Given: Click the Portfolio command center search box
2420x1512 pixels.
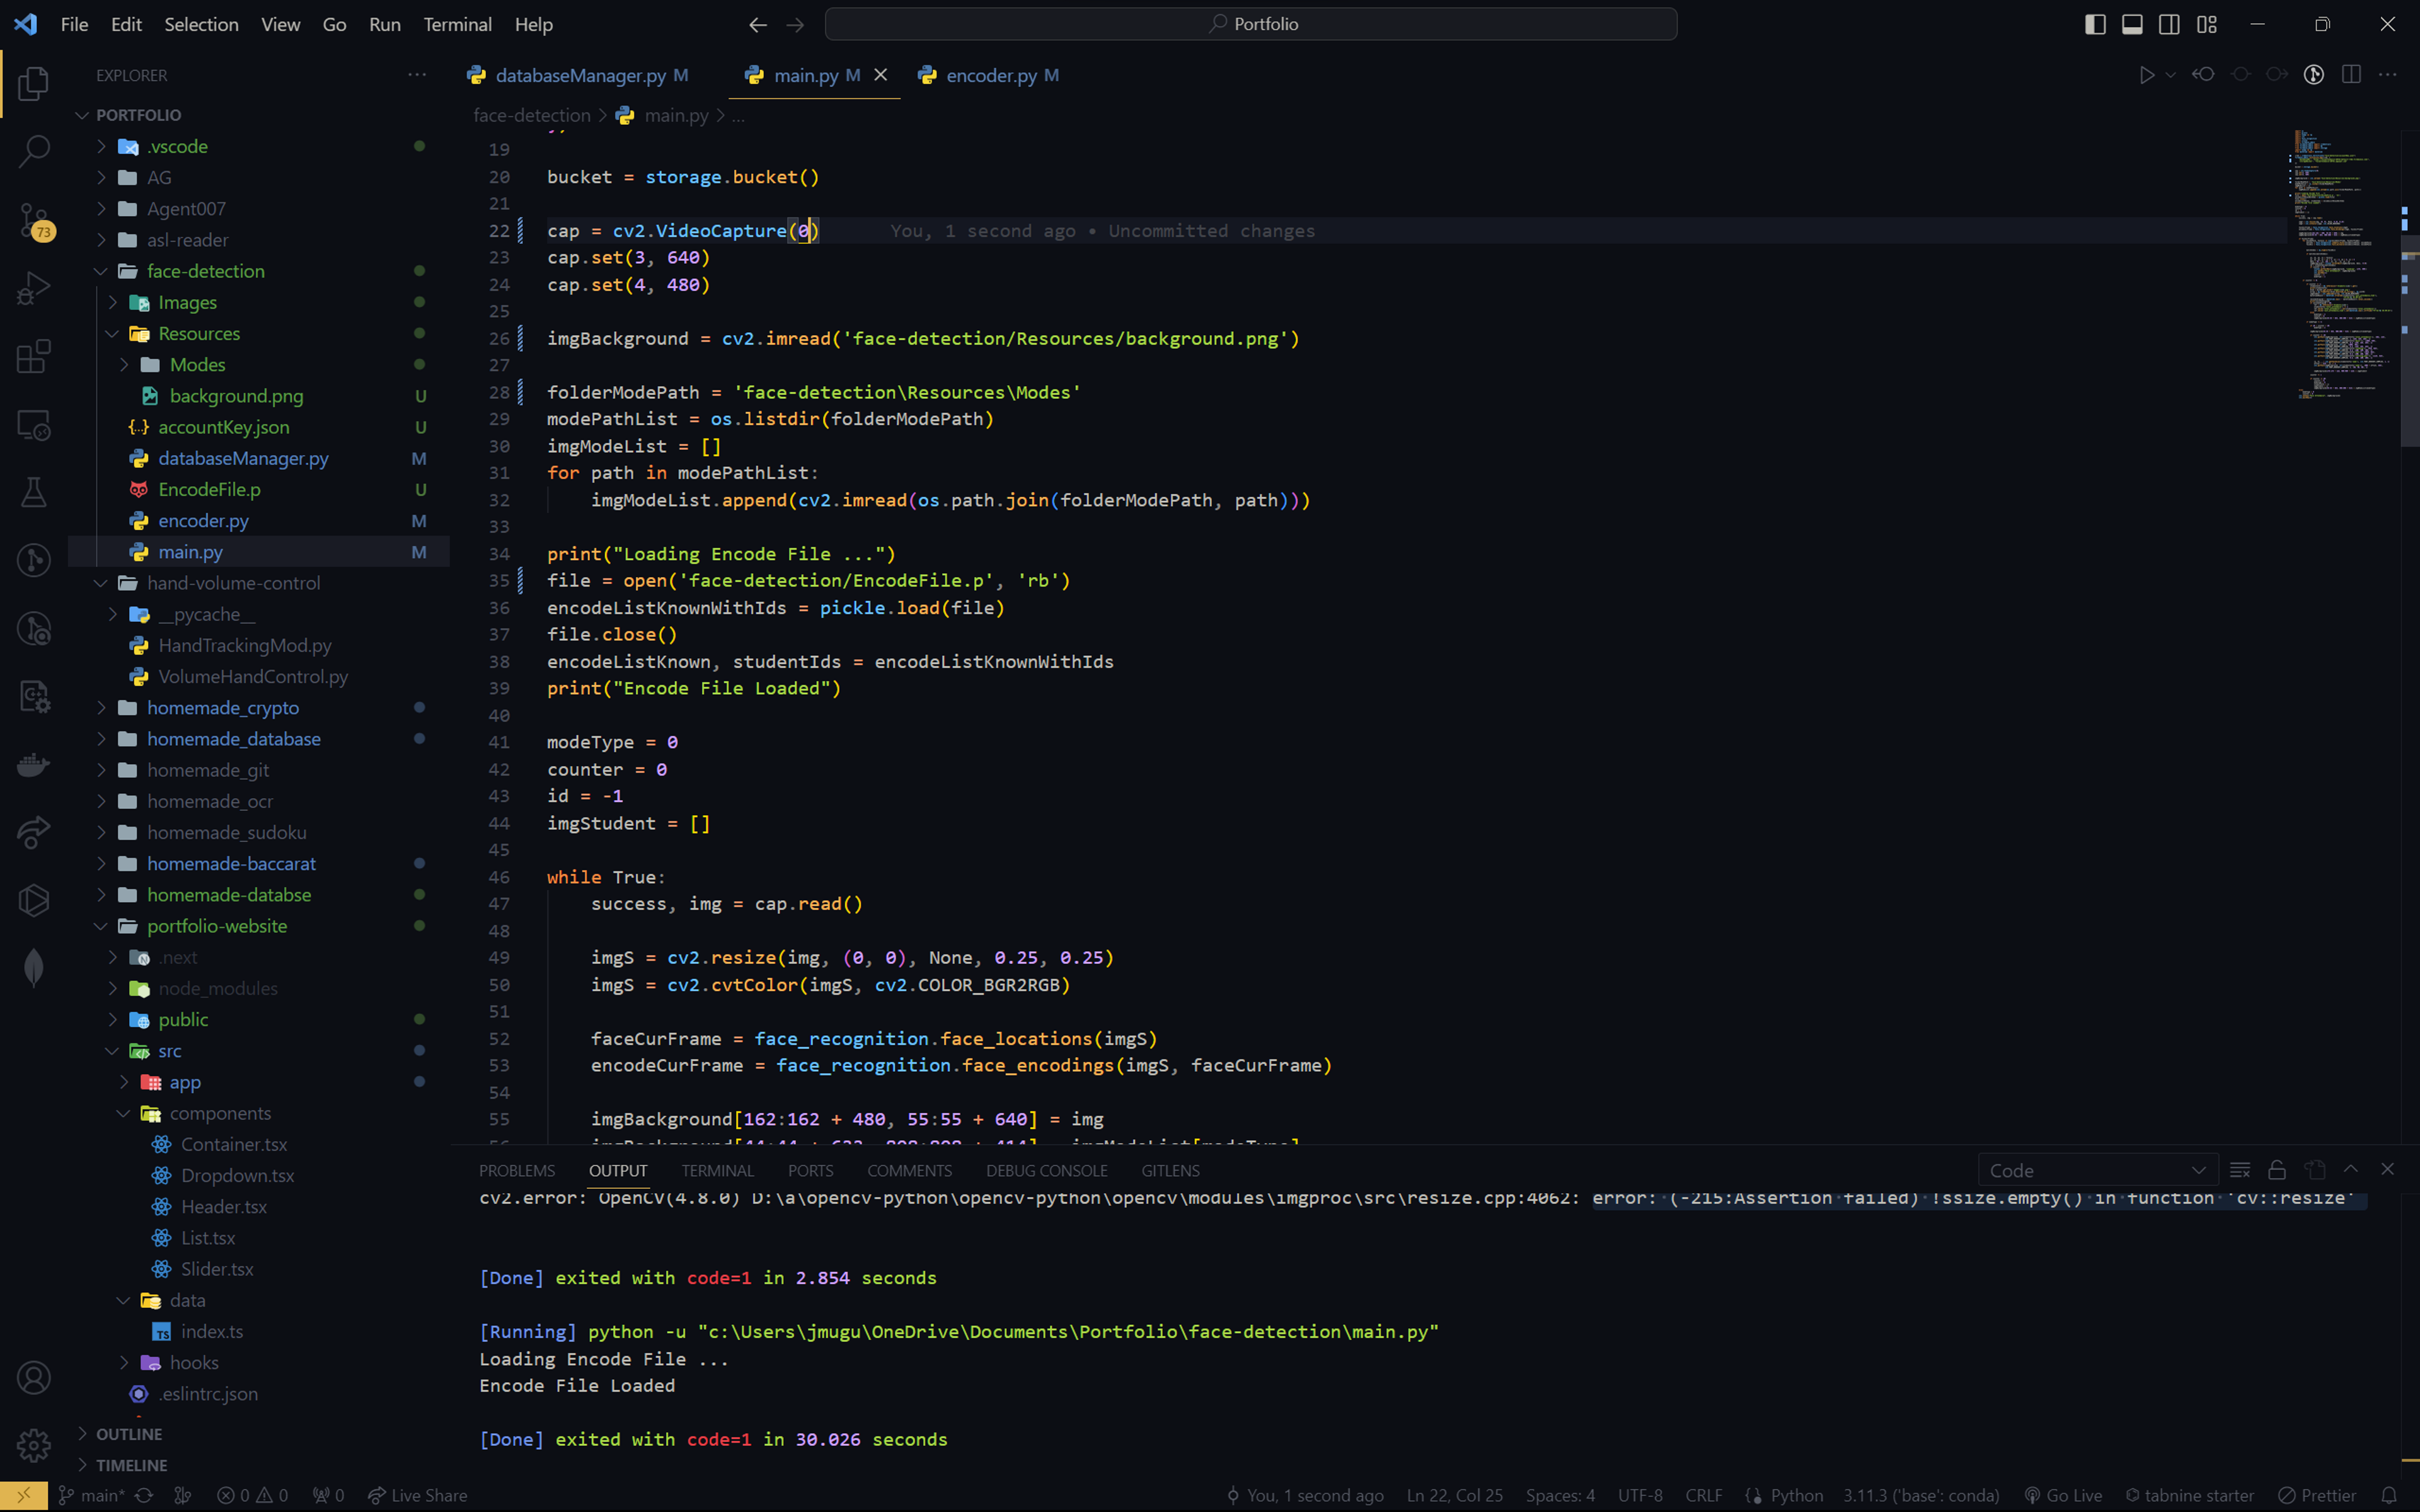Looking at the screenshot, I should pyautogui.click(x=1250, y=24).
